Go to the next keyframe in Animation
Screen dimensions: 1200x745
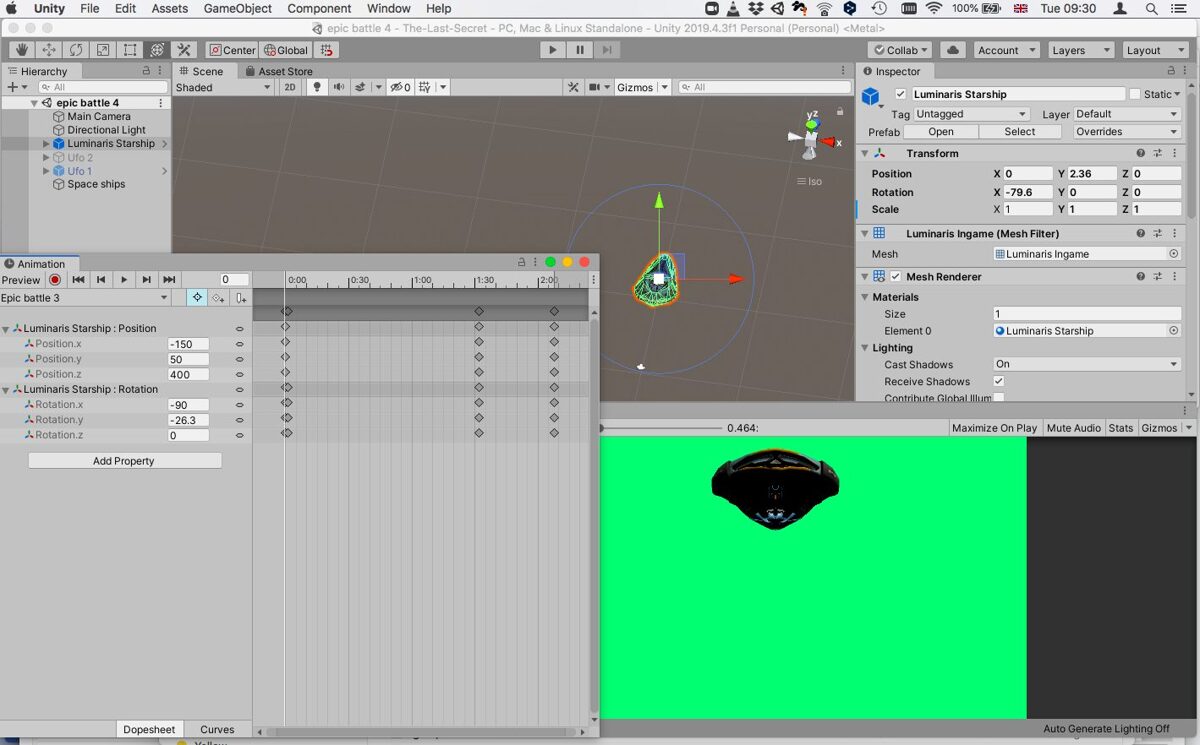pyautogui.click(x=147, y=280)
